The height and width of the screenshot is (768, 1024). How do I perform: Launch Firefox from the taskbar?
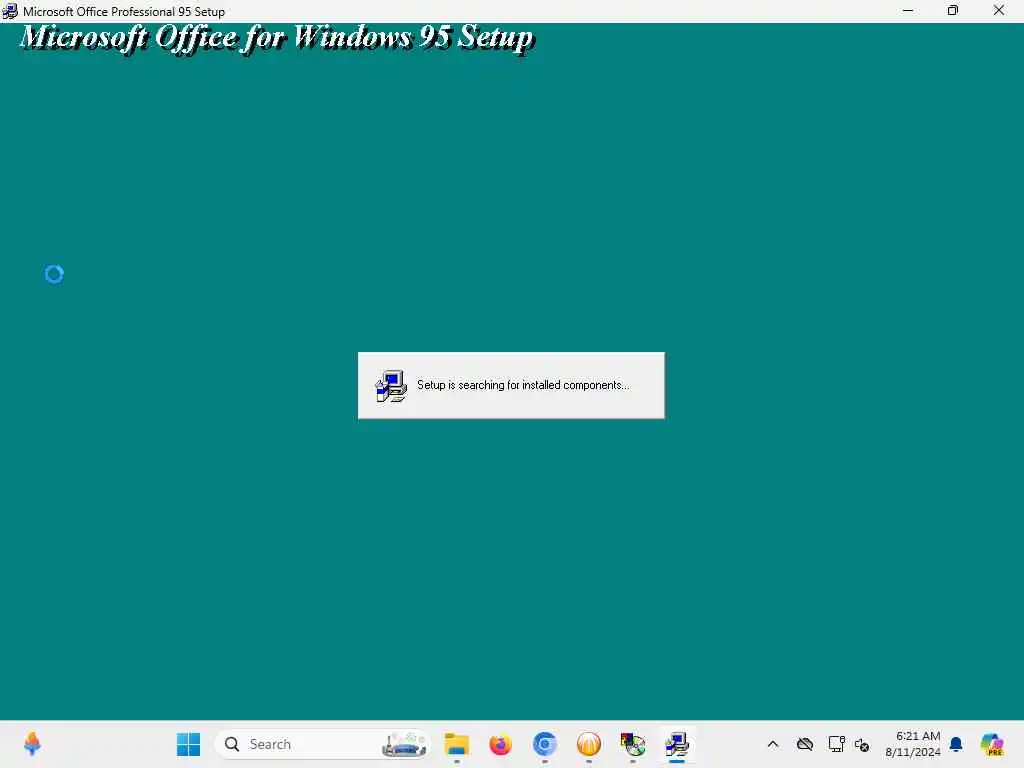click(500, 744)
